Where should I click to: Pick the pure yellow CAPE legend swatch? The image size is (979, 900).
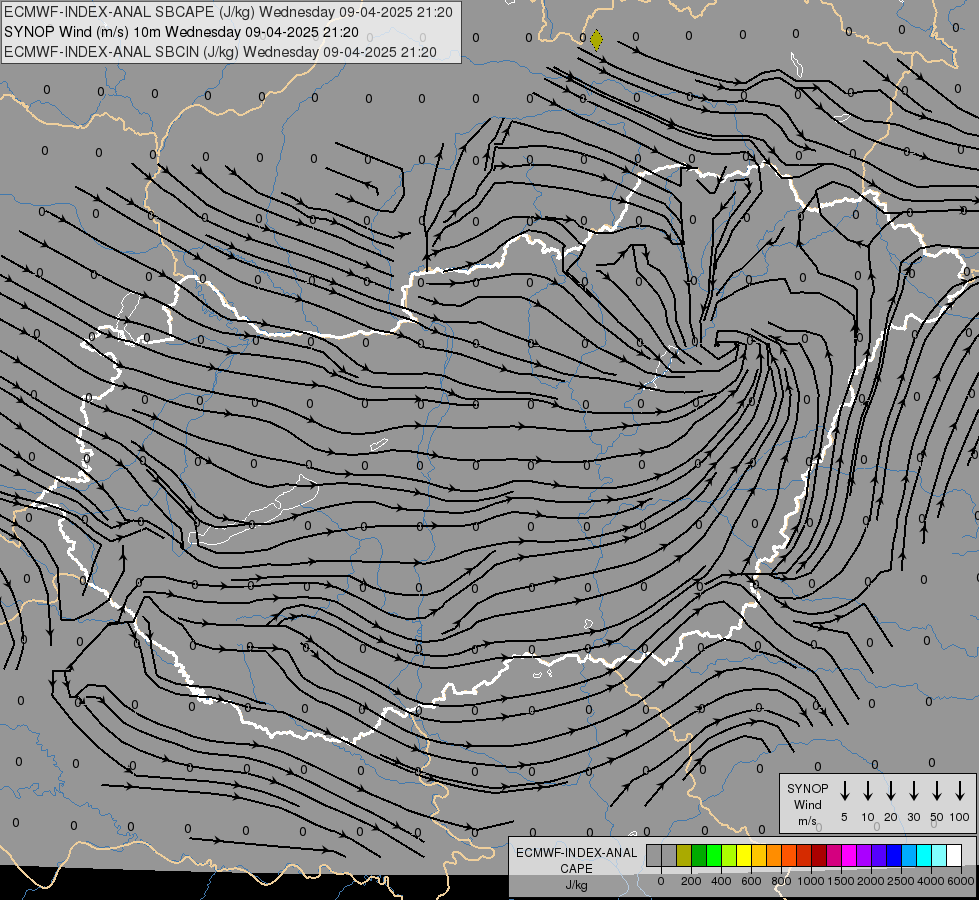click(x=744, y=855)
